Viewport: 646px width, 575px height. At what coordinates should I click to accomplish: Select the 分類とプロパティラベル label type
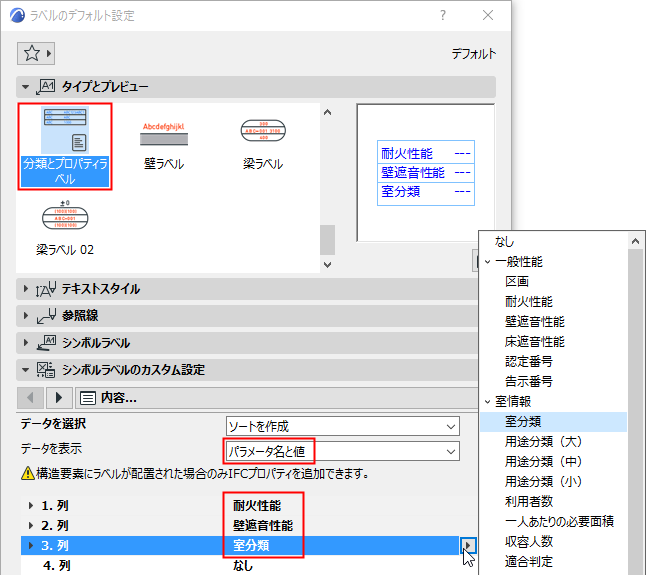pyautogui.click(x=65, y=147)
